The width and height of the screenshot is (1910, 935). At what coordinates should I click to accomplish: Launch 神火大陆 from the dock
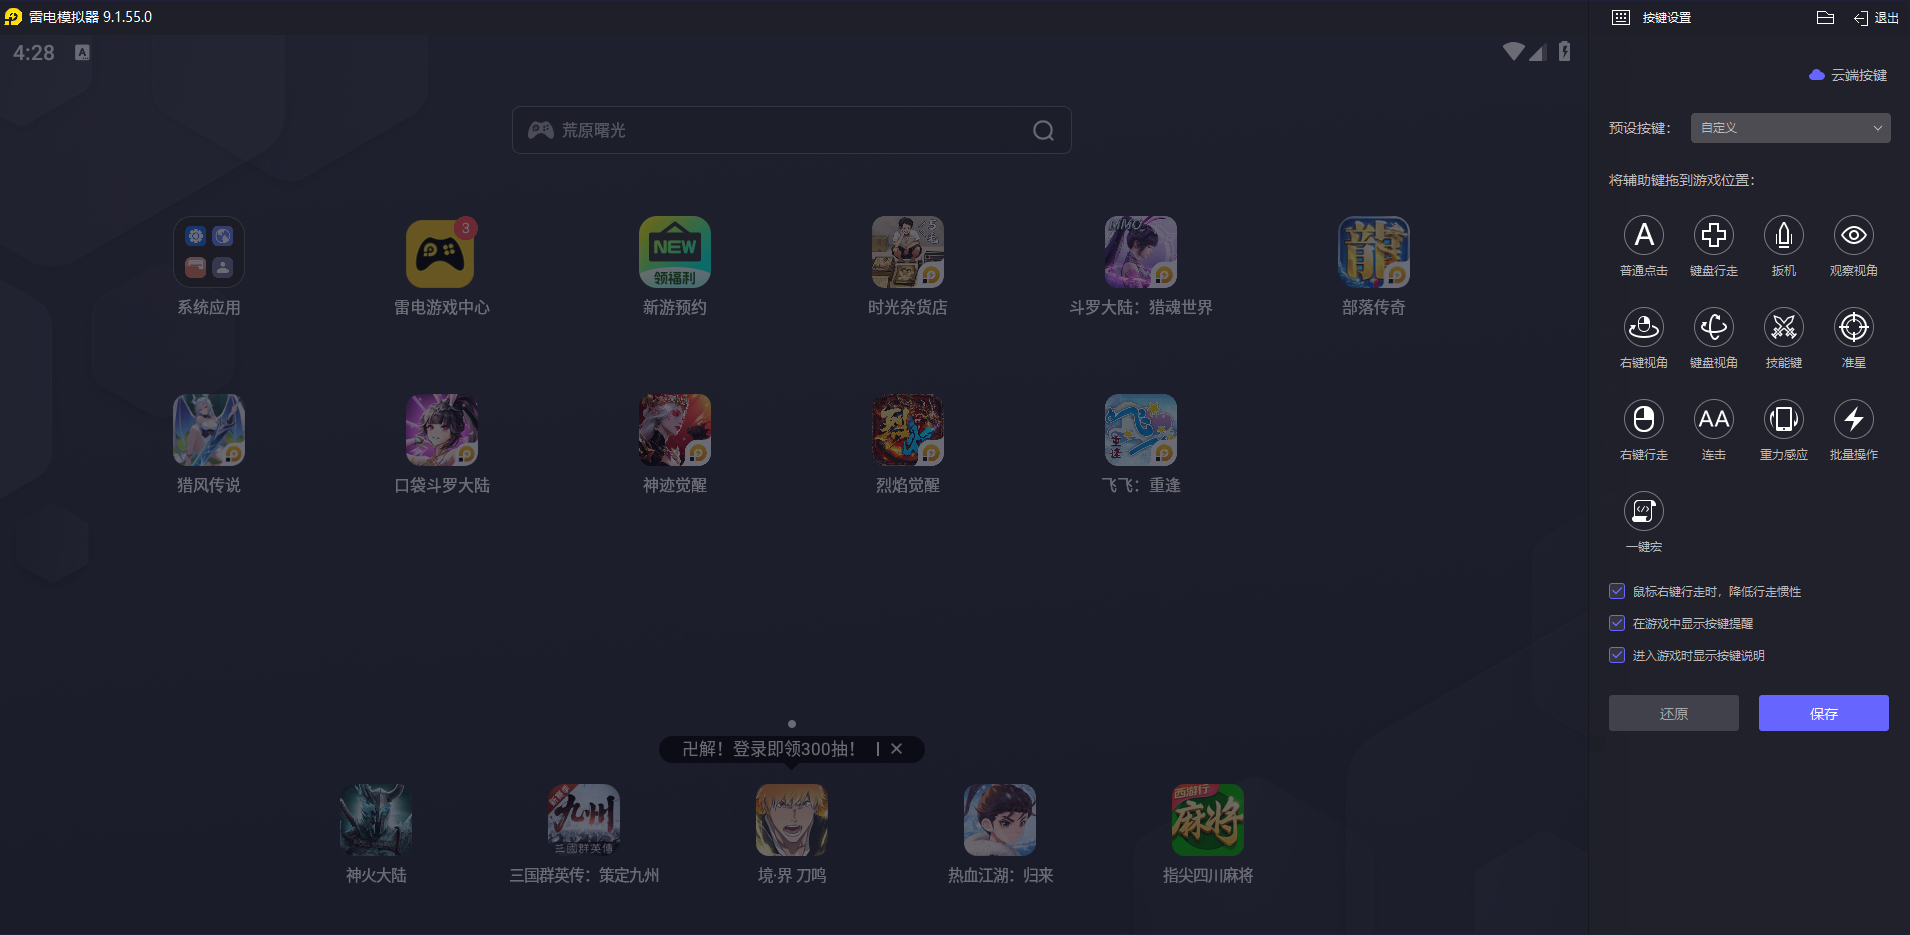pos(376,820)
